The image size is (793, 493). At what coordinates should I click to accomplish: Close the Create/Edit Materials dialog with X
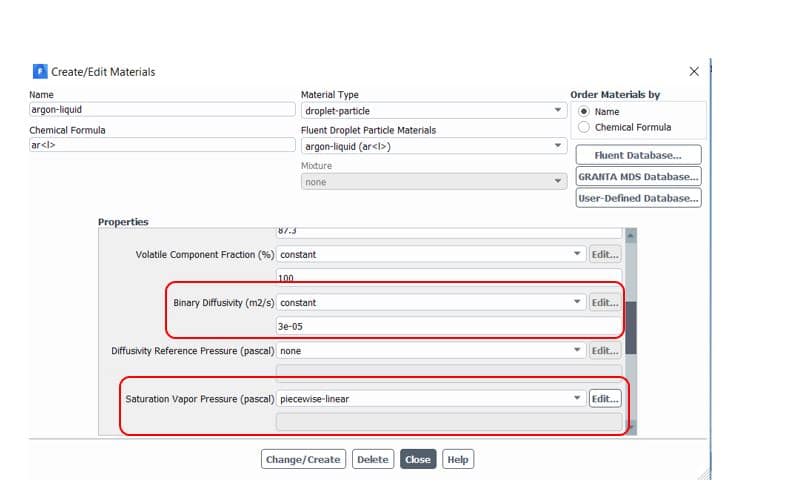(694, 72)
